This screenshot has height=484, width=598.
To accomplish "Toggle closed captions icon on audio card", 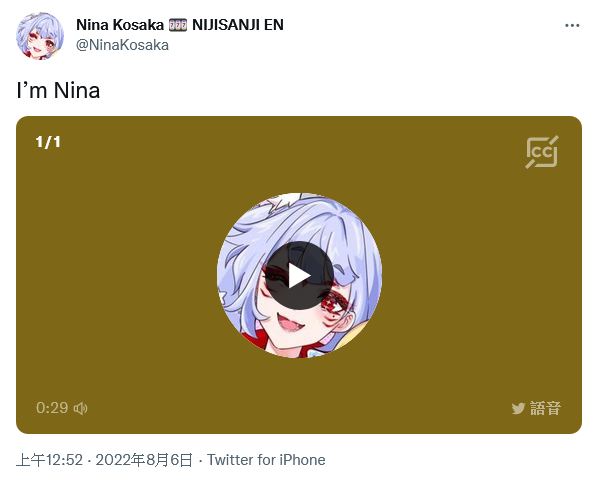I will pyautogui.click(x=542, y=152).
